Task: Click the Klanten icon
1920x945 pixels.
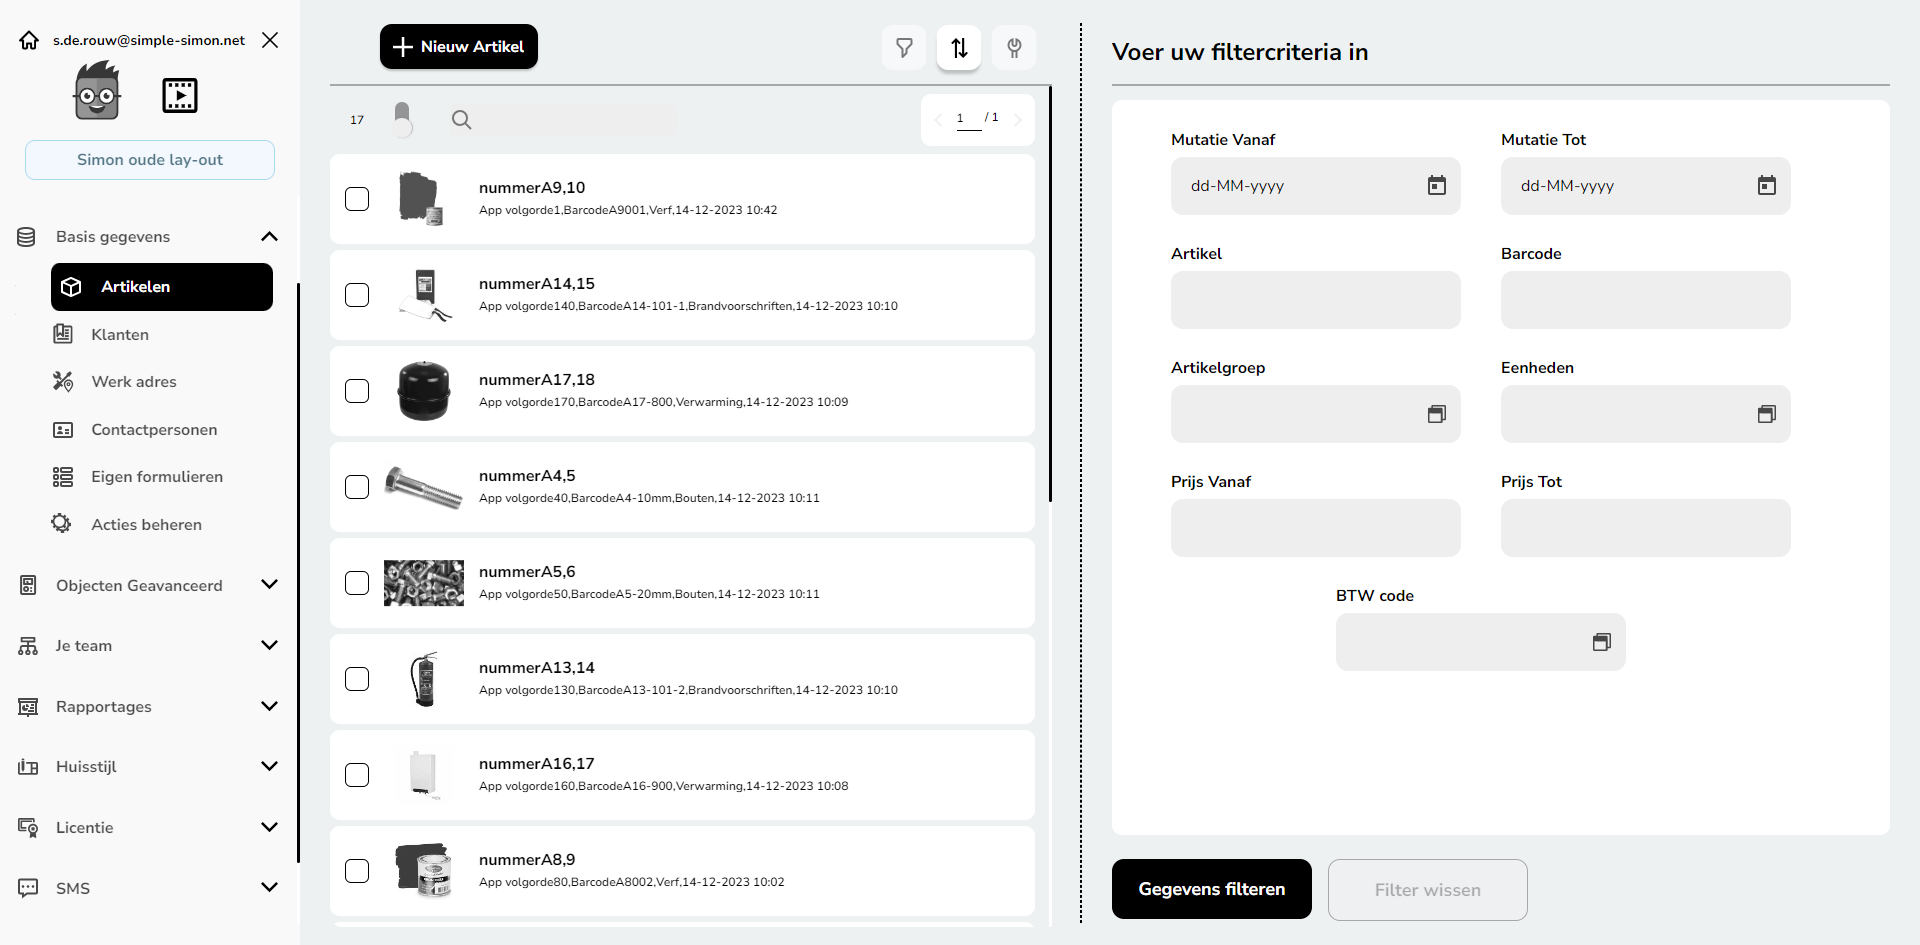Action: pyautogui.click(x=63, y=334)
